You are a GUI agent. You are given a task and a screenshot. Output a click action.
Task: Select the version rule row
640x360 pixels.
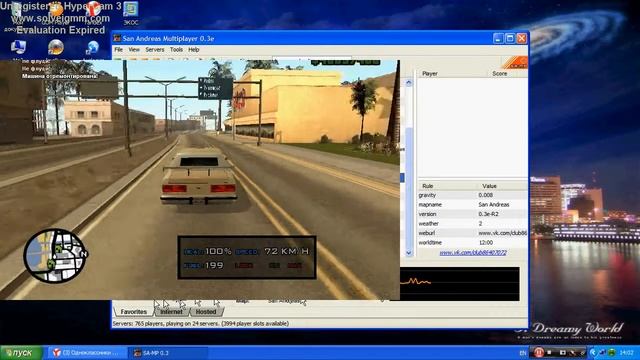click(x=473, y=214)
